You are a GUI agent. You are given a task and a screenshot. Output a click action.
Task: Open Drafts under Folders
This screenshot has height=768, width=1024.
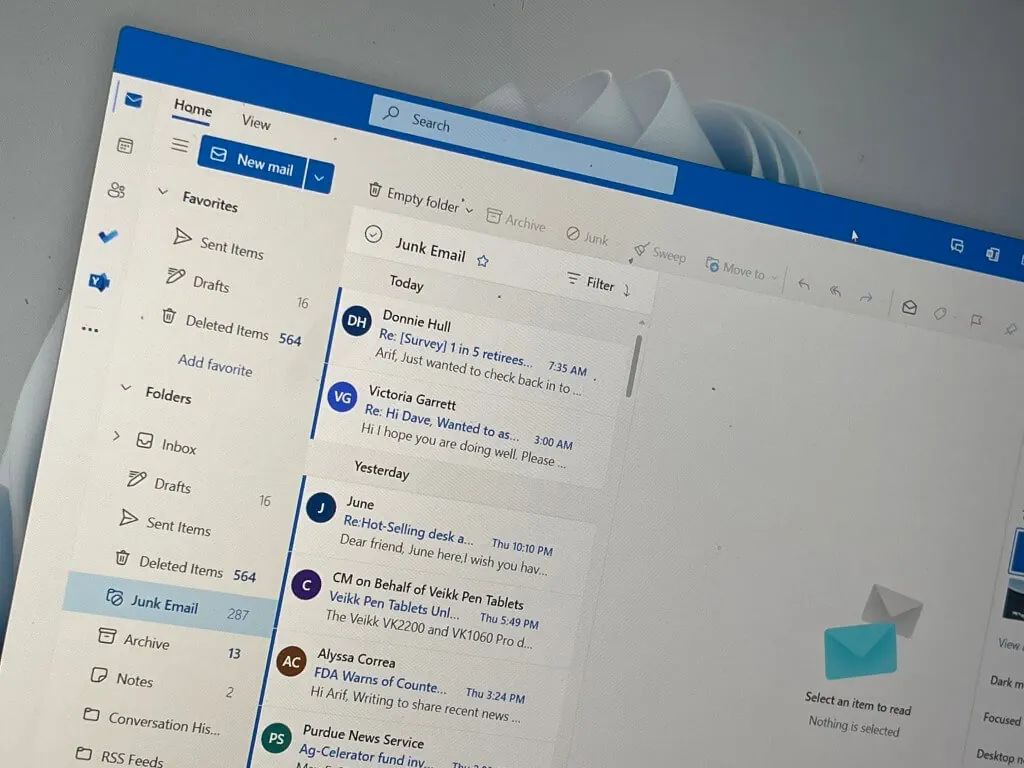(x=159, y=483)
